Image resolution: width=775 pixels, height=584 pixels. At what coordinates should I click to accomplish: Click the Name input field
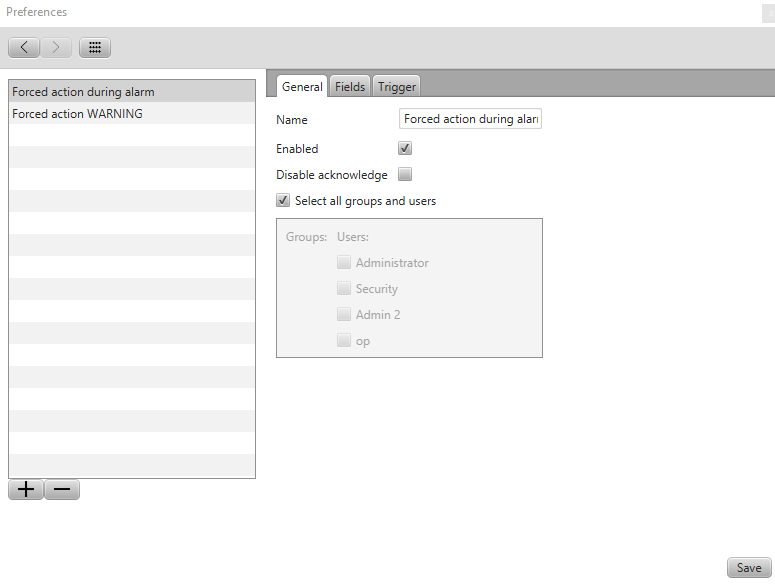point(470,119)
